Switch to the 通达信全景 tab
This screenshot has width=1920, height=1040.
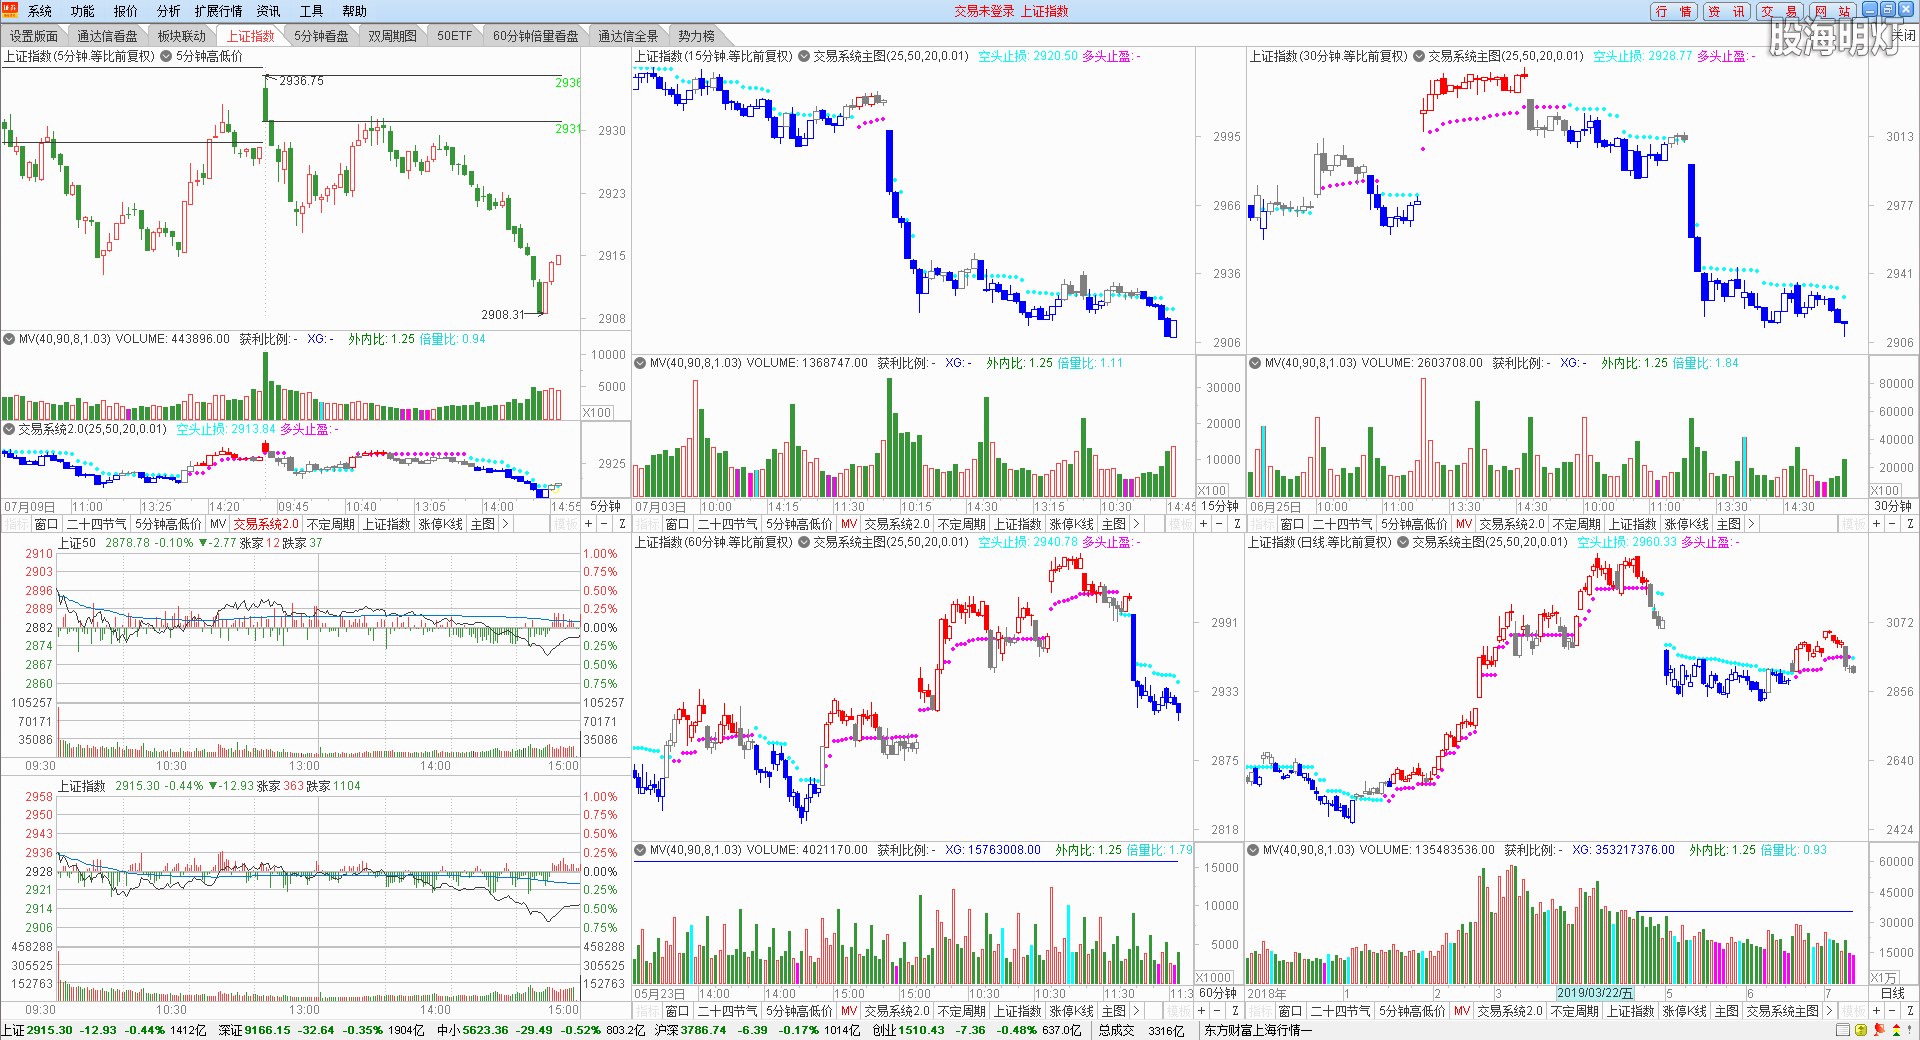tap(628, 35)
